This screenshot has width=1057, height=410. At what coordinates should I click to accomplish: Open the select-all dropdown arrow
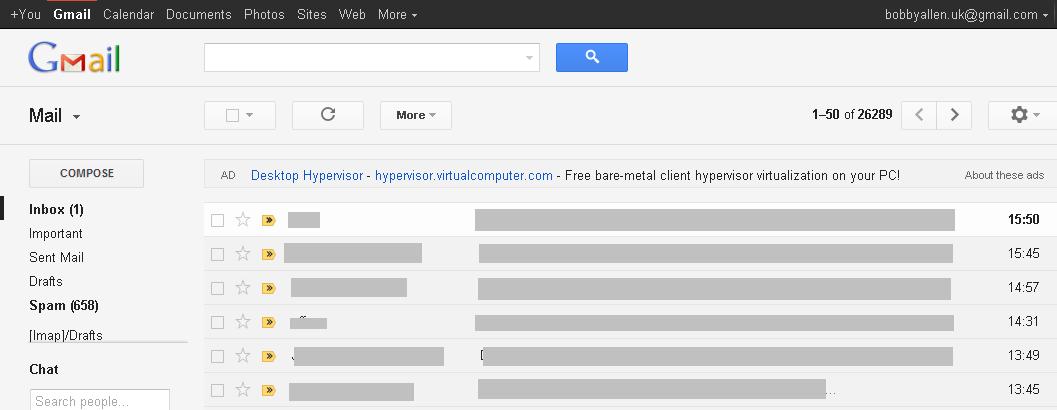(249, 115)
